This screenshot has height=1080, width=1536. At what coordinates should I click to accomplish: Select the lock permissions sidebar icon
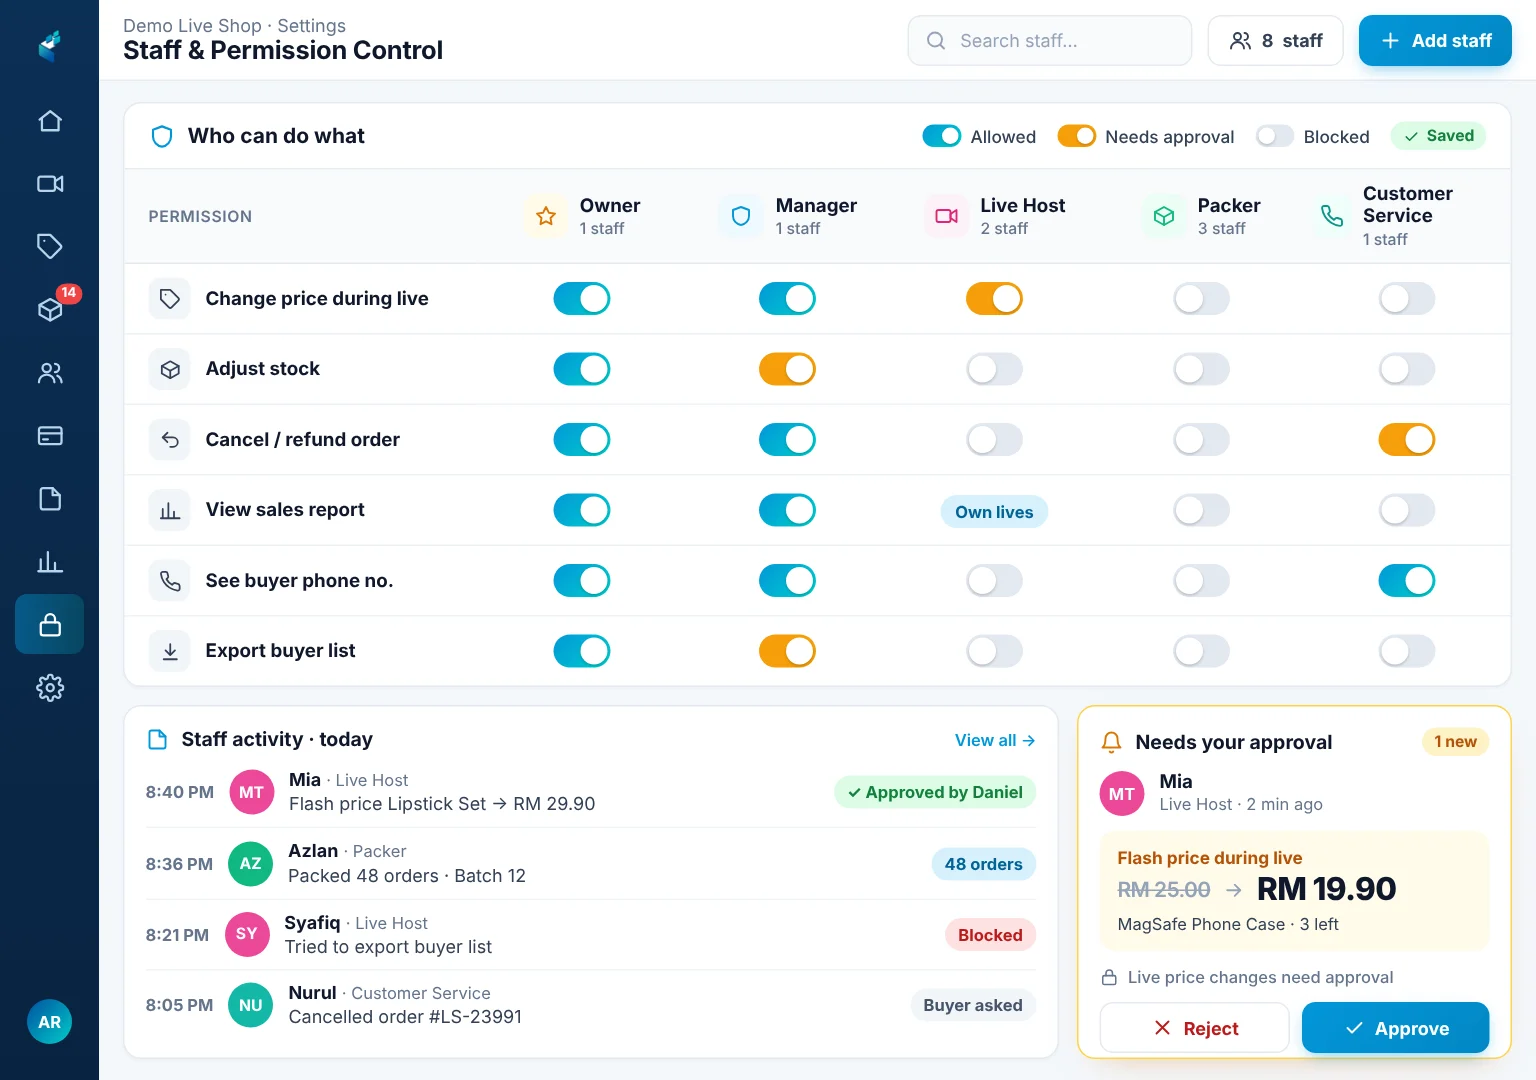(50, 625)
